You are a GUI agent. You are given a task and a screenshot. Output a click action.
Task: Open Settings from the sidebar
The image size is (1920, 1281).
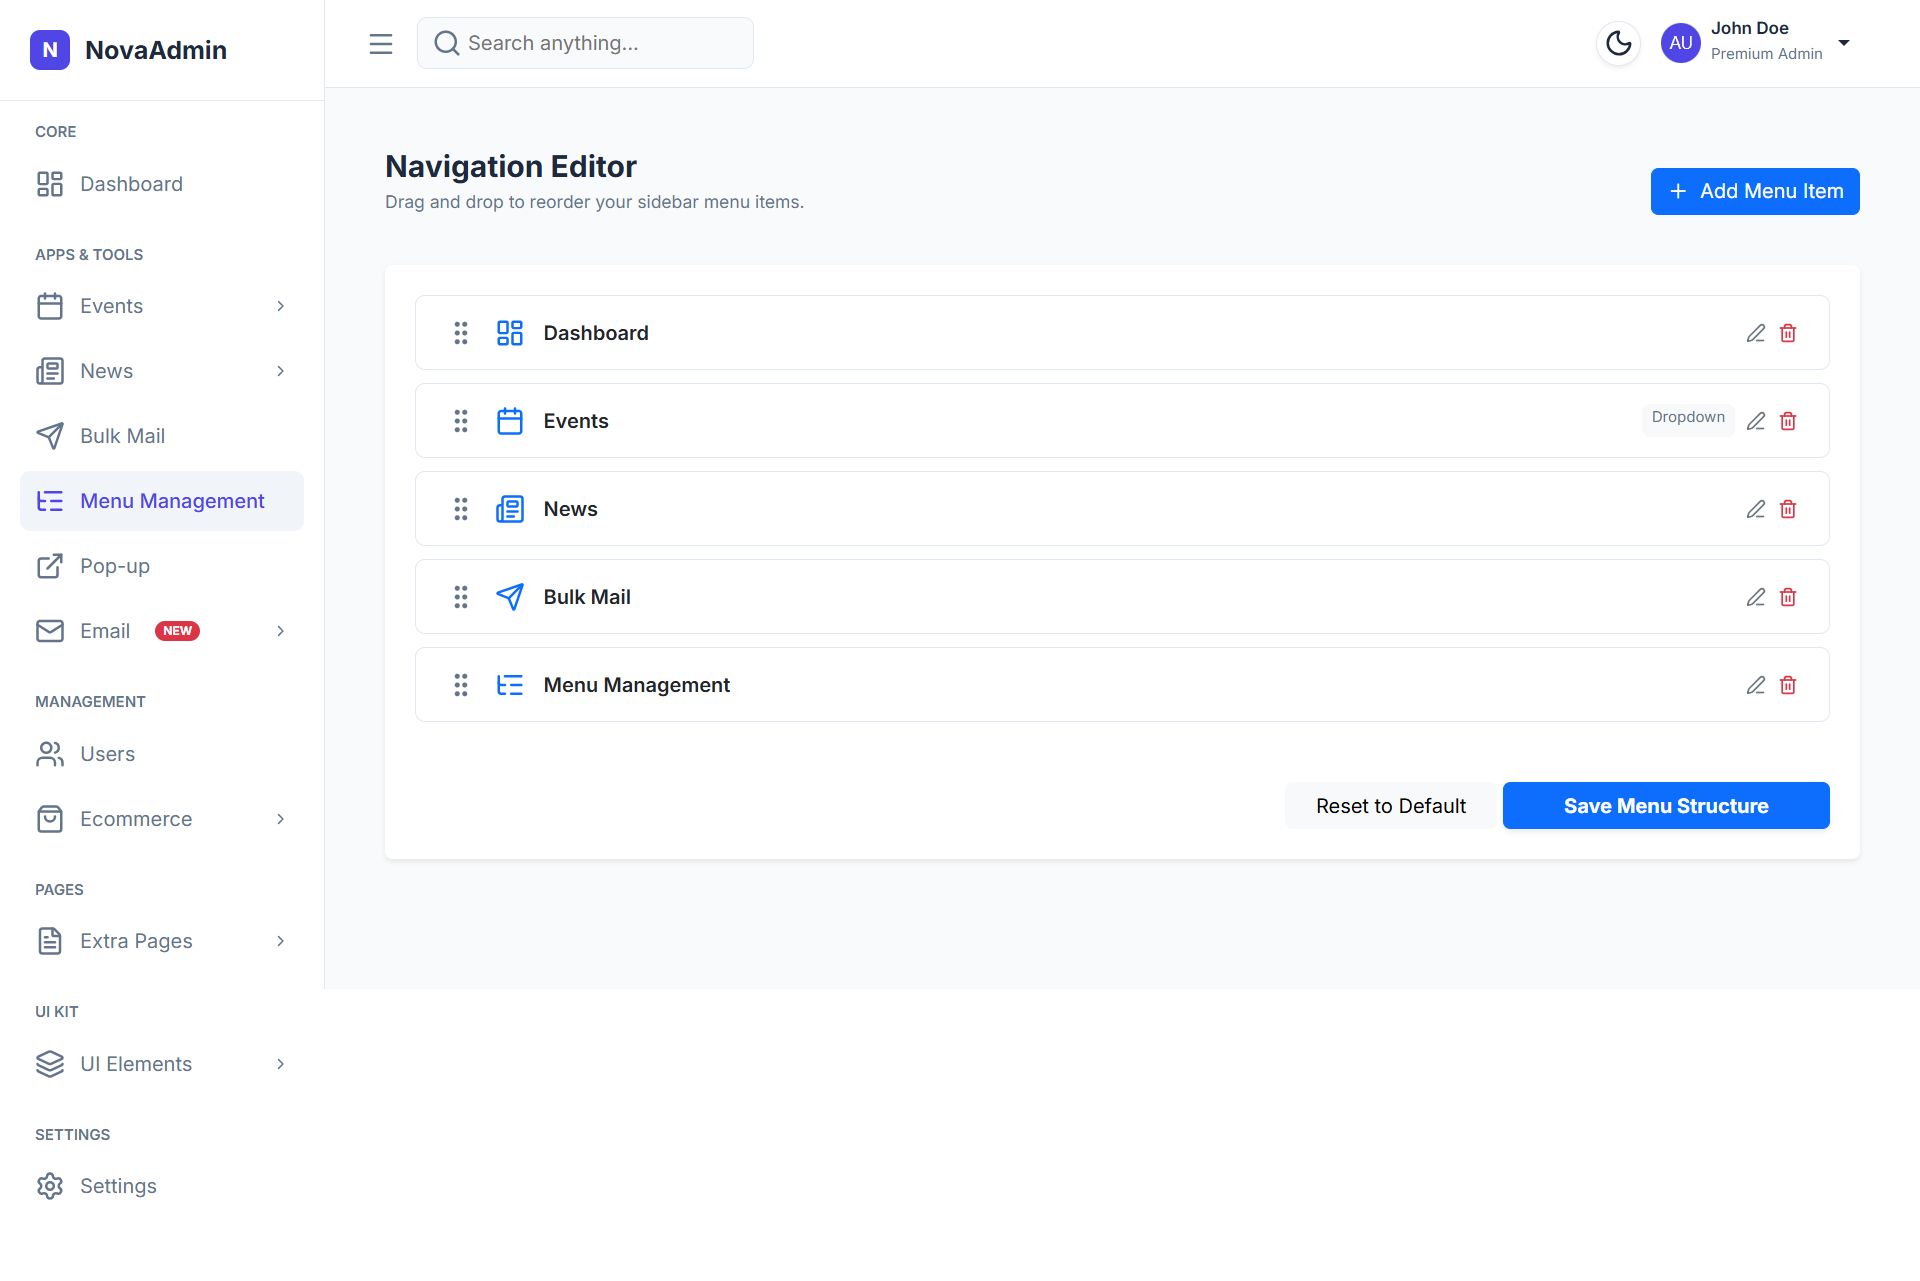click(x=118, y=1186)
